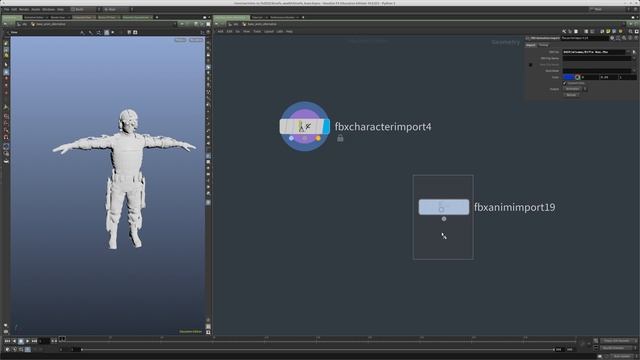
Task: Play the animation forward
Action: (x=27, y=341)
